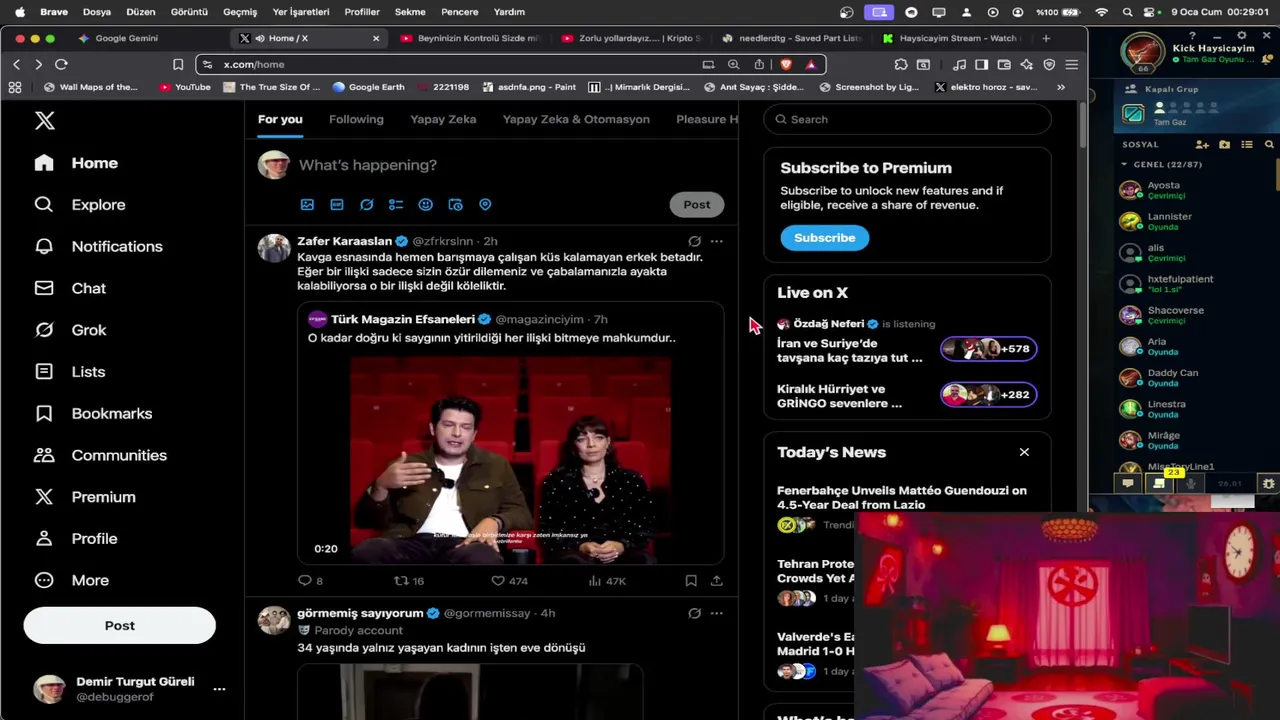Open Chat in X sidebar
The image size is (1280, 720).
point(70,288)
